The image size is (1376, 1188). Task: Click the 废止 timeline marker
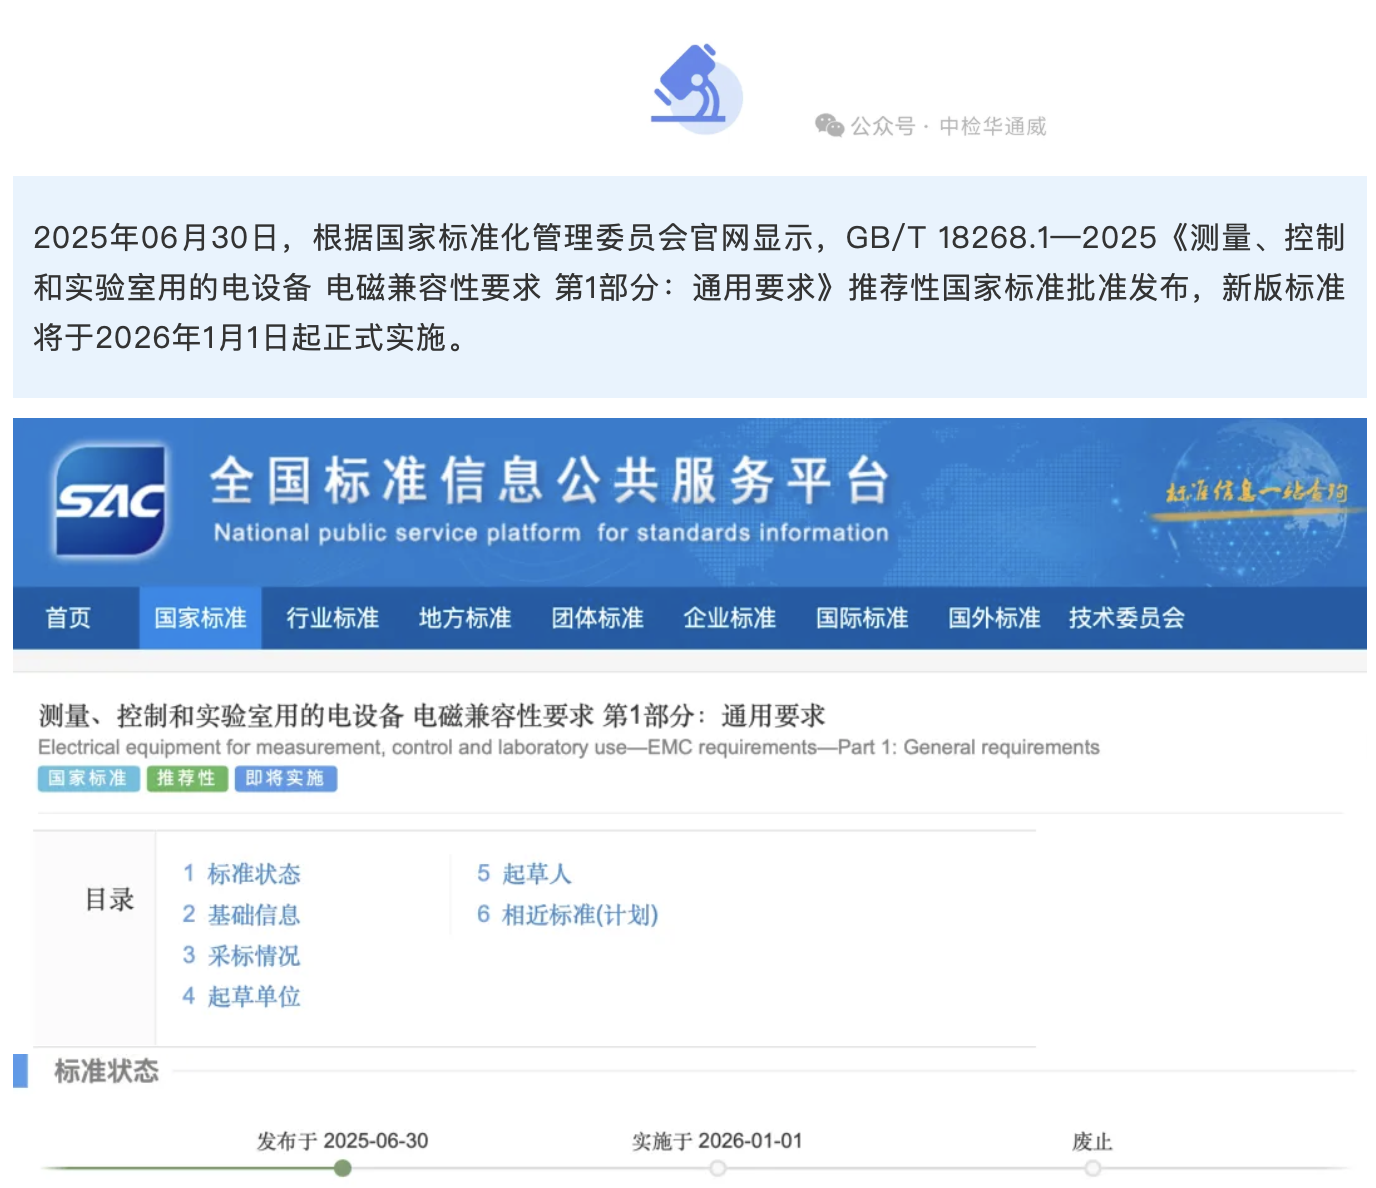tap(1092, 1168)
